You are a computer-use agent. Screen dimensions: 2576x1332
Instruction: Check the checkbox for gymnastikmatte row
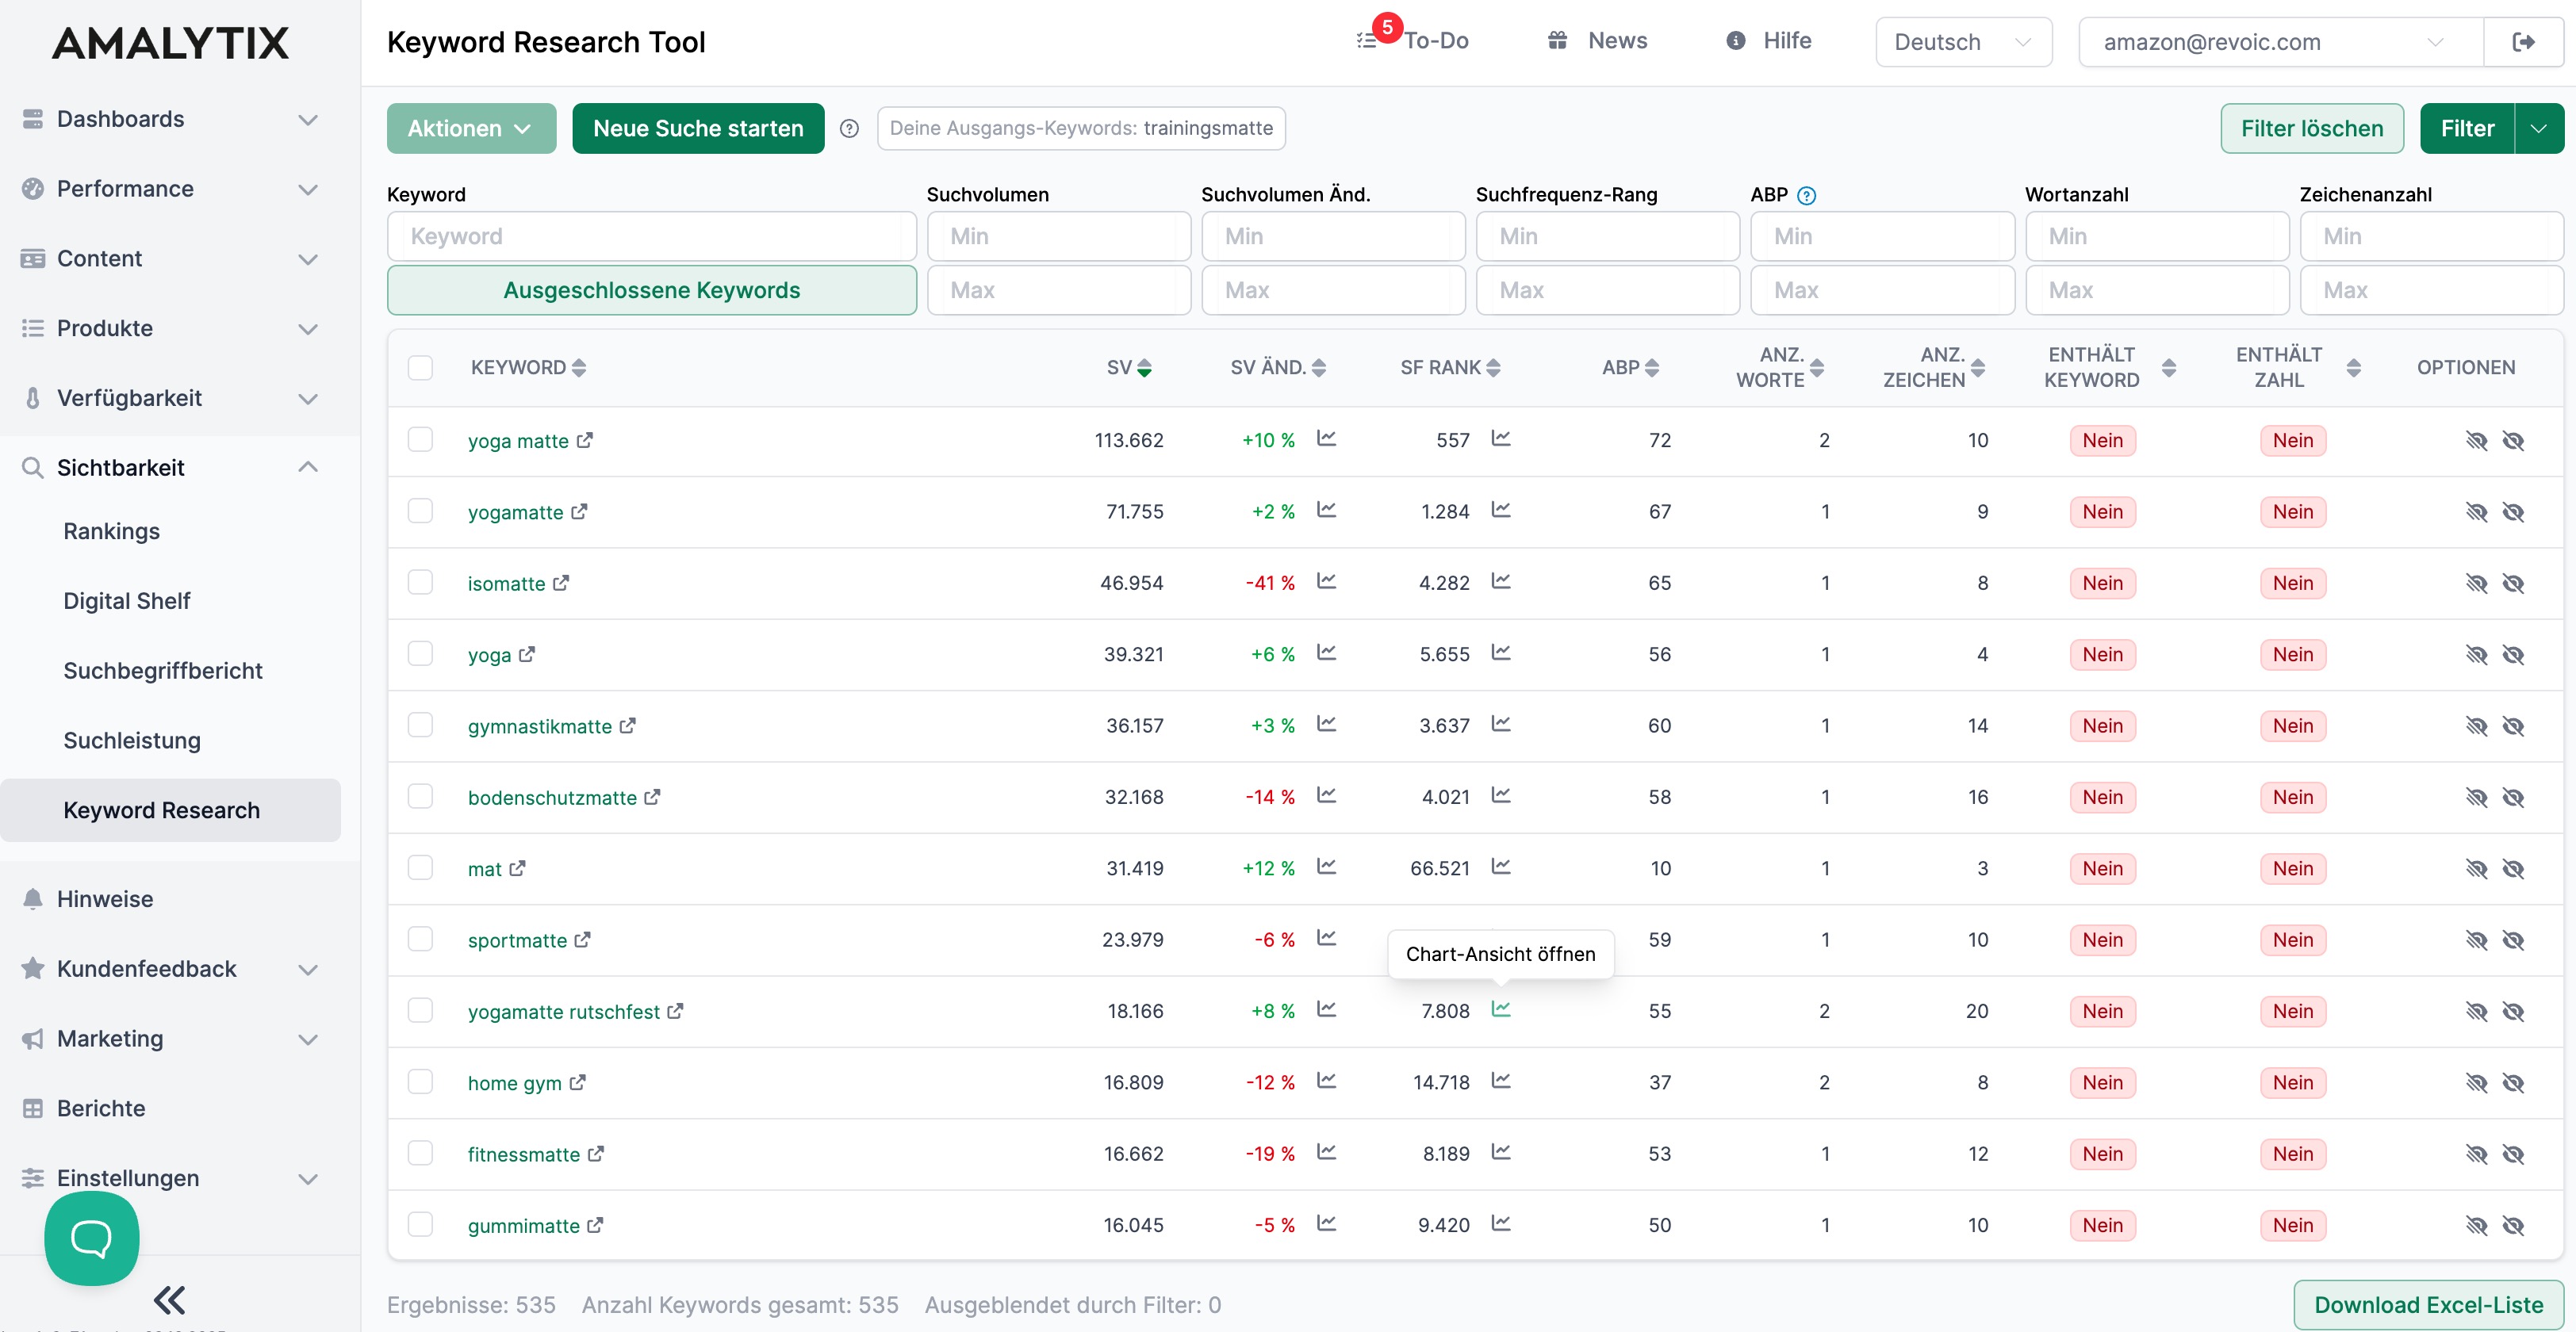[x=420, y=725]
